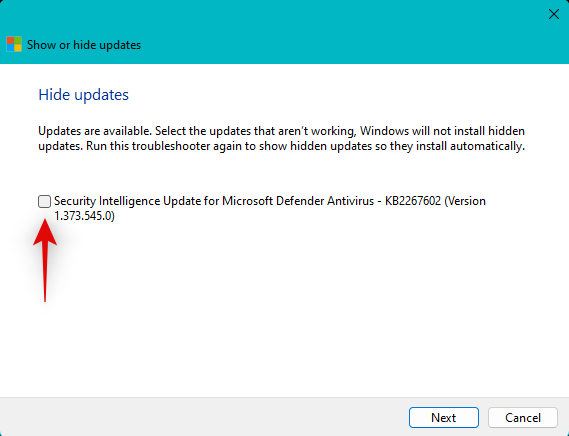Click the 'Show or hide updates' title text

tap(84, 45)
